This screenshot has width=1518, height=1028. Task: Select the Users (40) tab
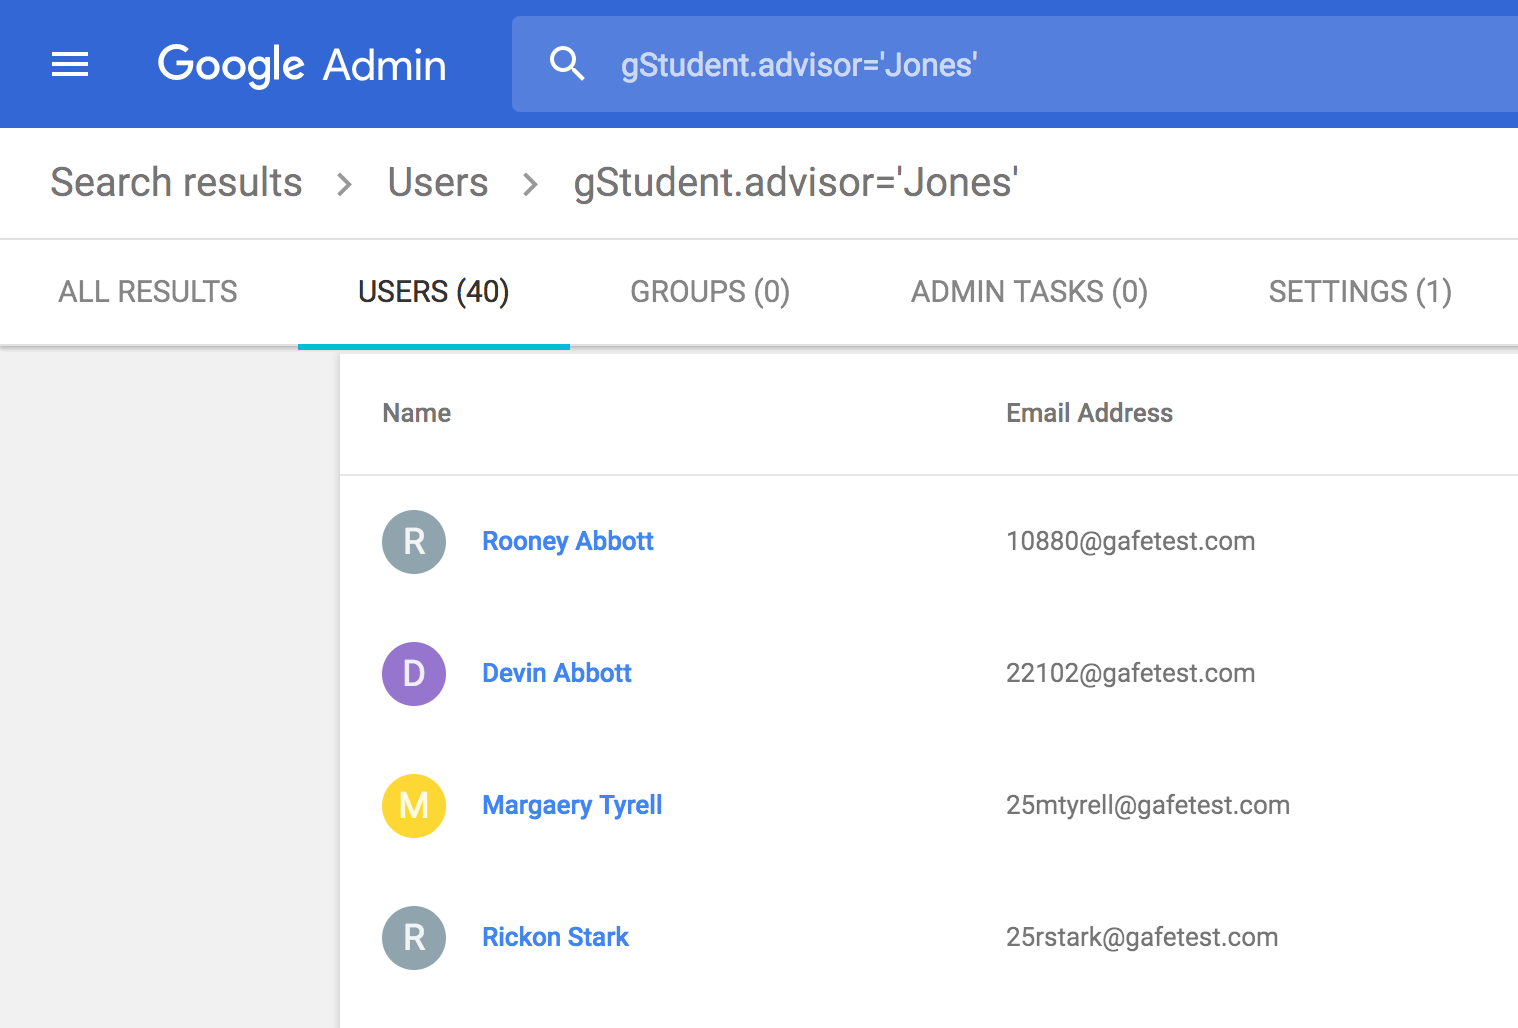click(x=433, y=292)
